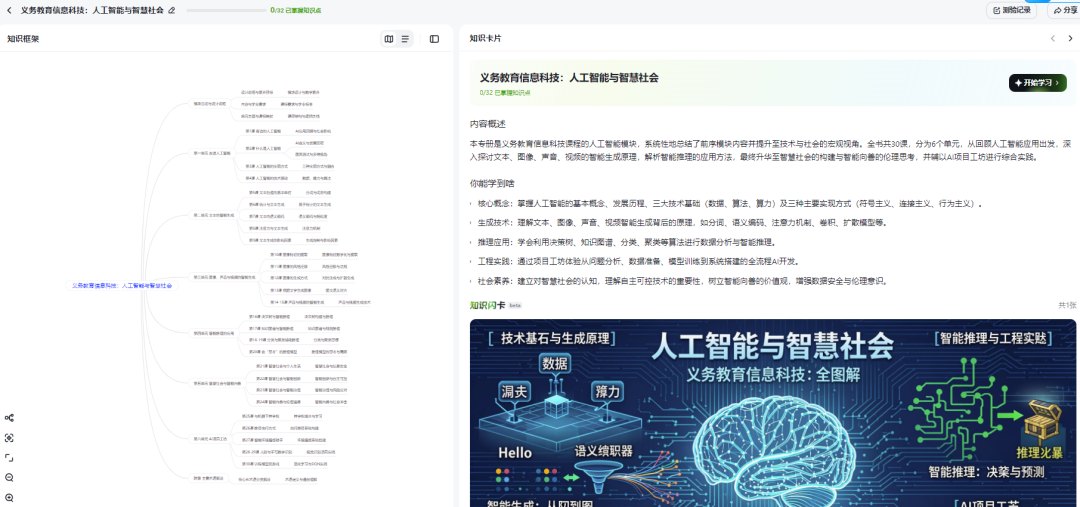Image resolution: width=1080 pixels, height=507 pixels.
Task: Select the 附录 node in mind map
Action: (207, 477)
